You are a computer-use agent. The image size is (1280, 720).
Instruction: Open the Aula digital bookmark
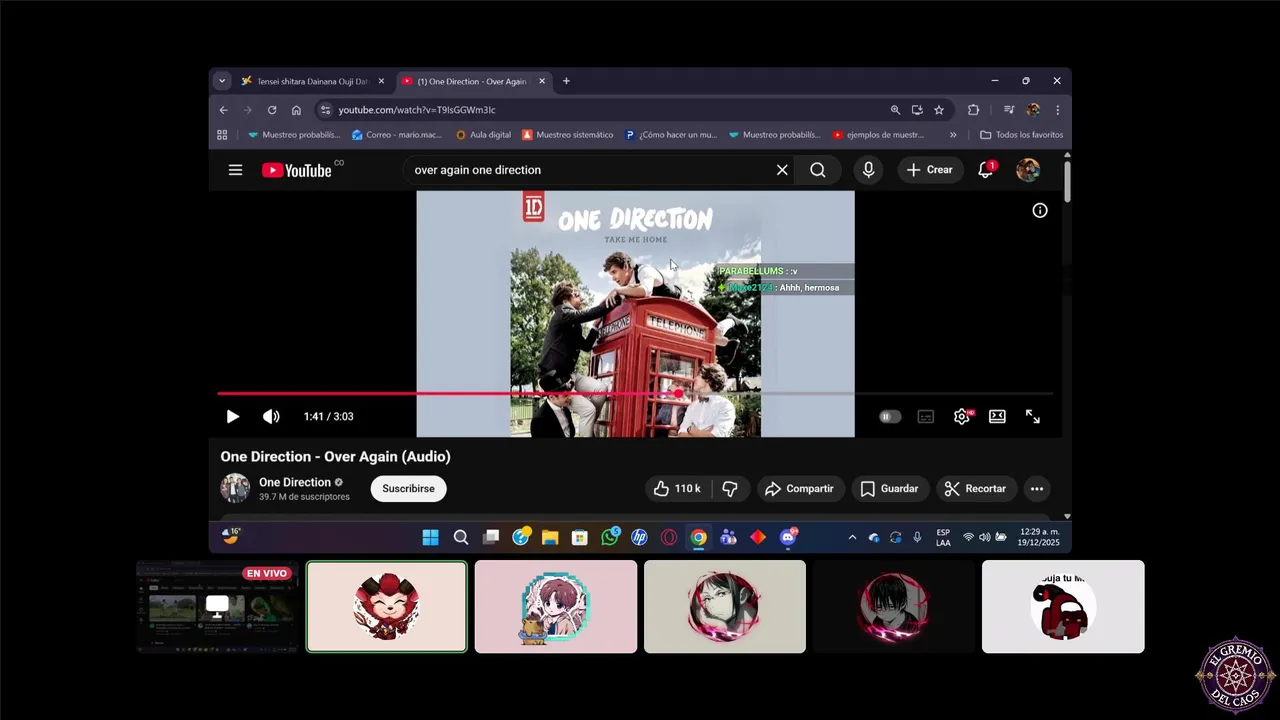(x=483, y=135)
